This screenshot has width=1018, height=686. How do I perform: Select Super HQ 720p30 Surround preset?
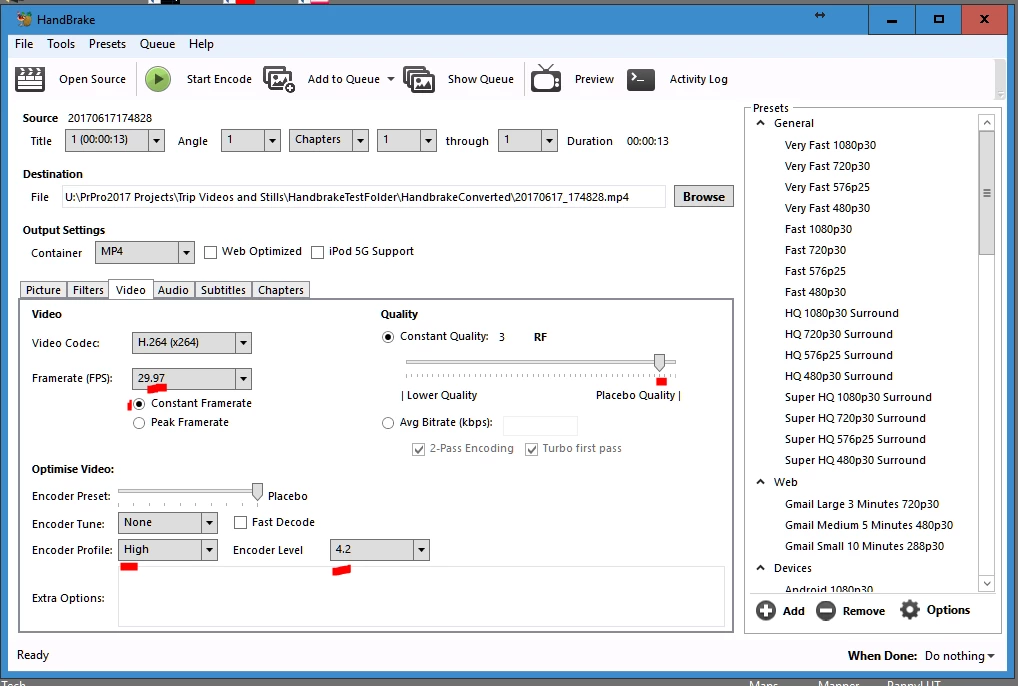(855, 419)
